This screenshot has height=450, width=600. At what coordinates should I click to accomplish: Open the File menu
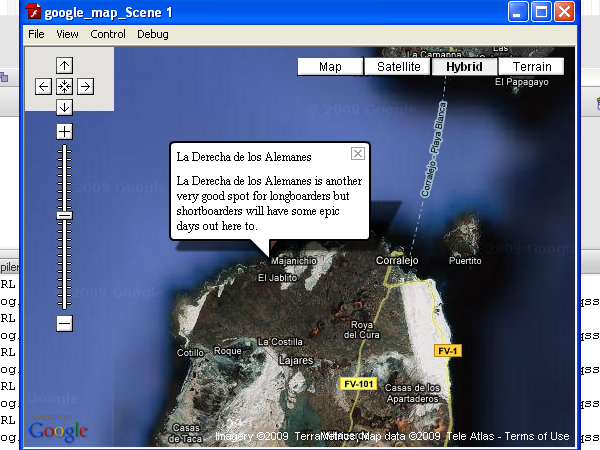(36, 34)
